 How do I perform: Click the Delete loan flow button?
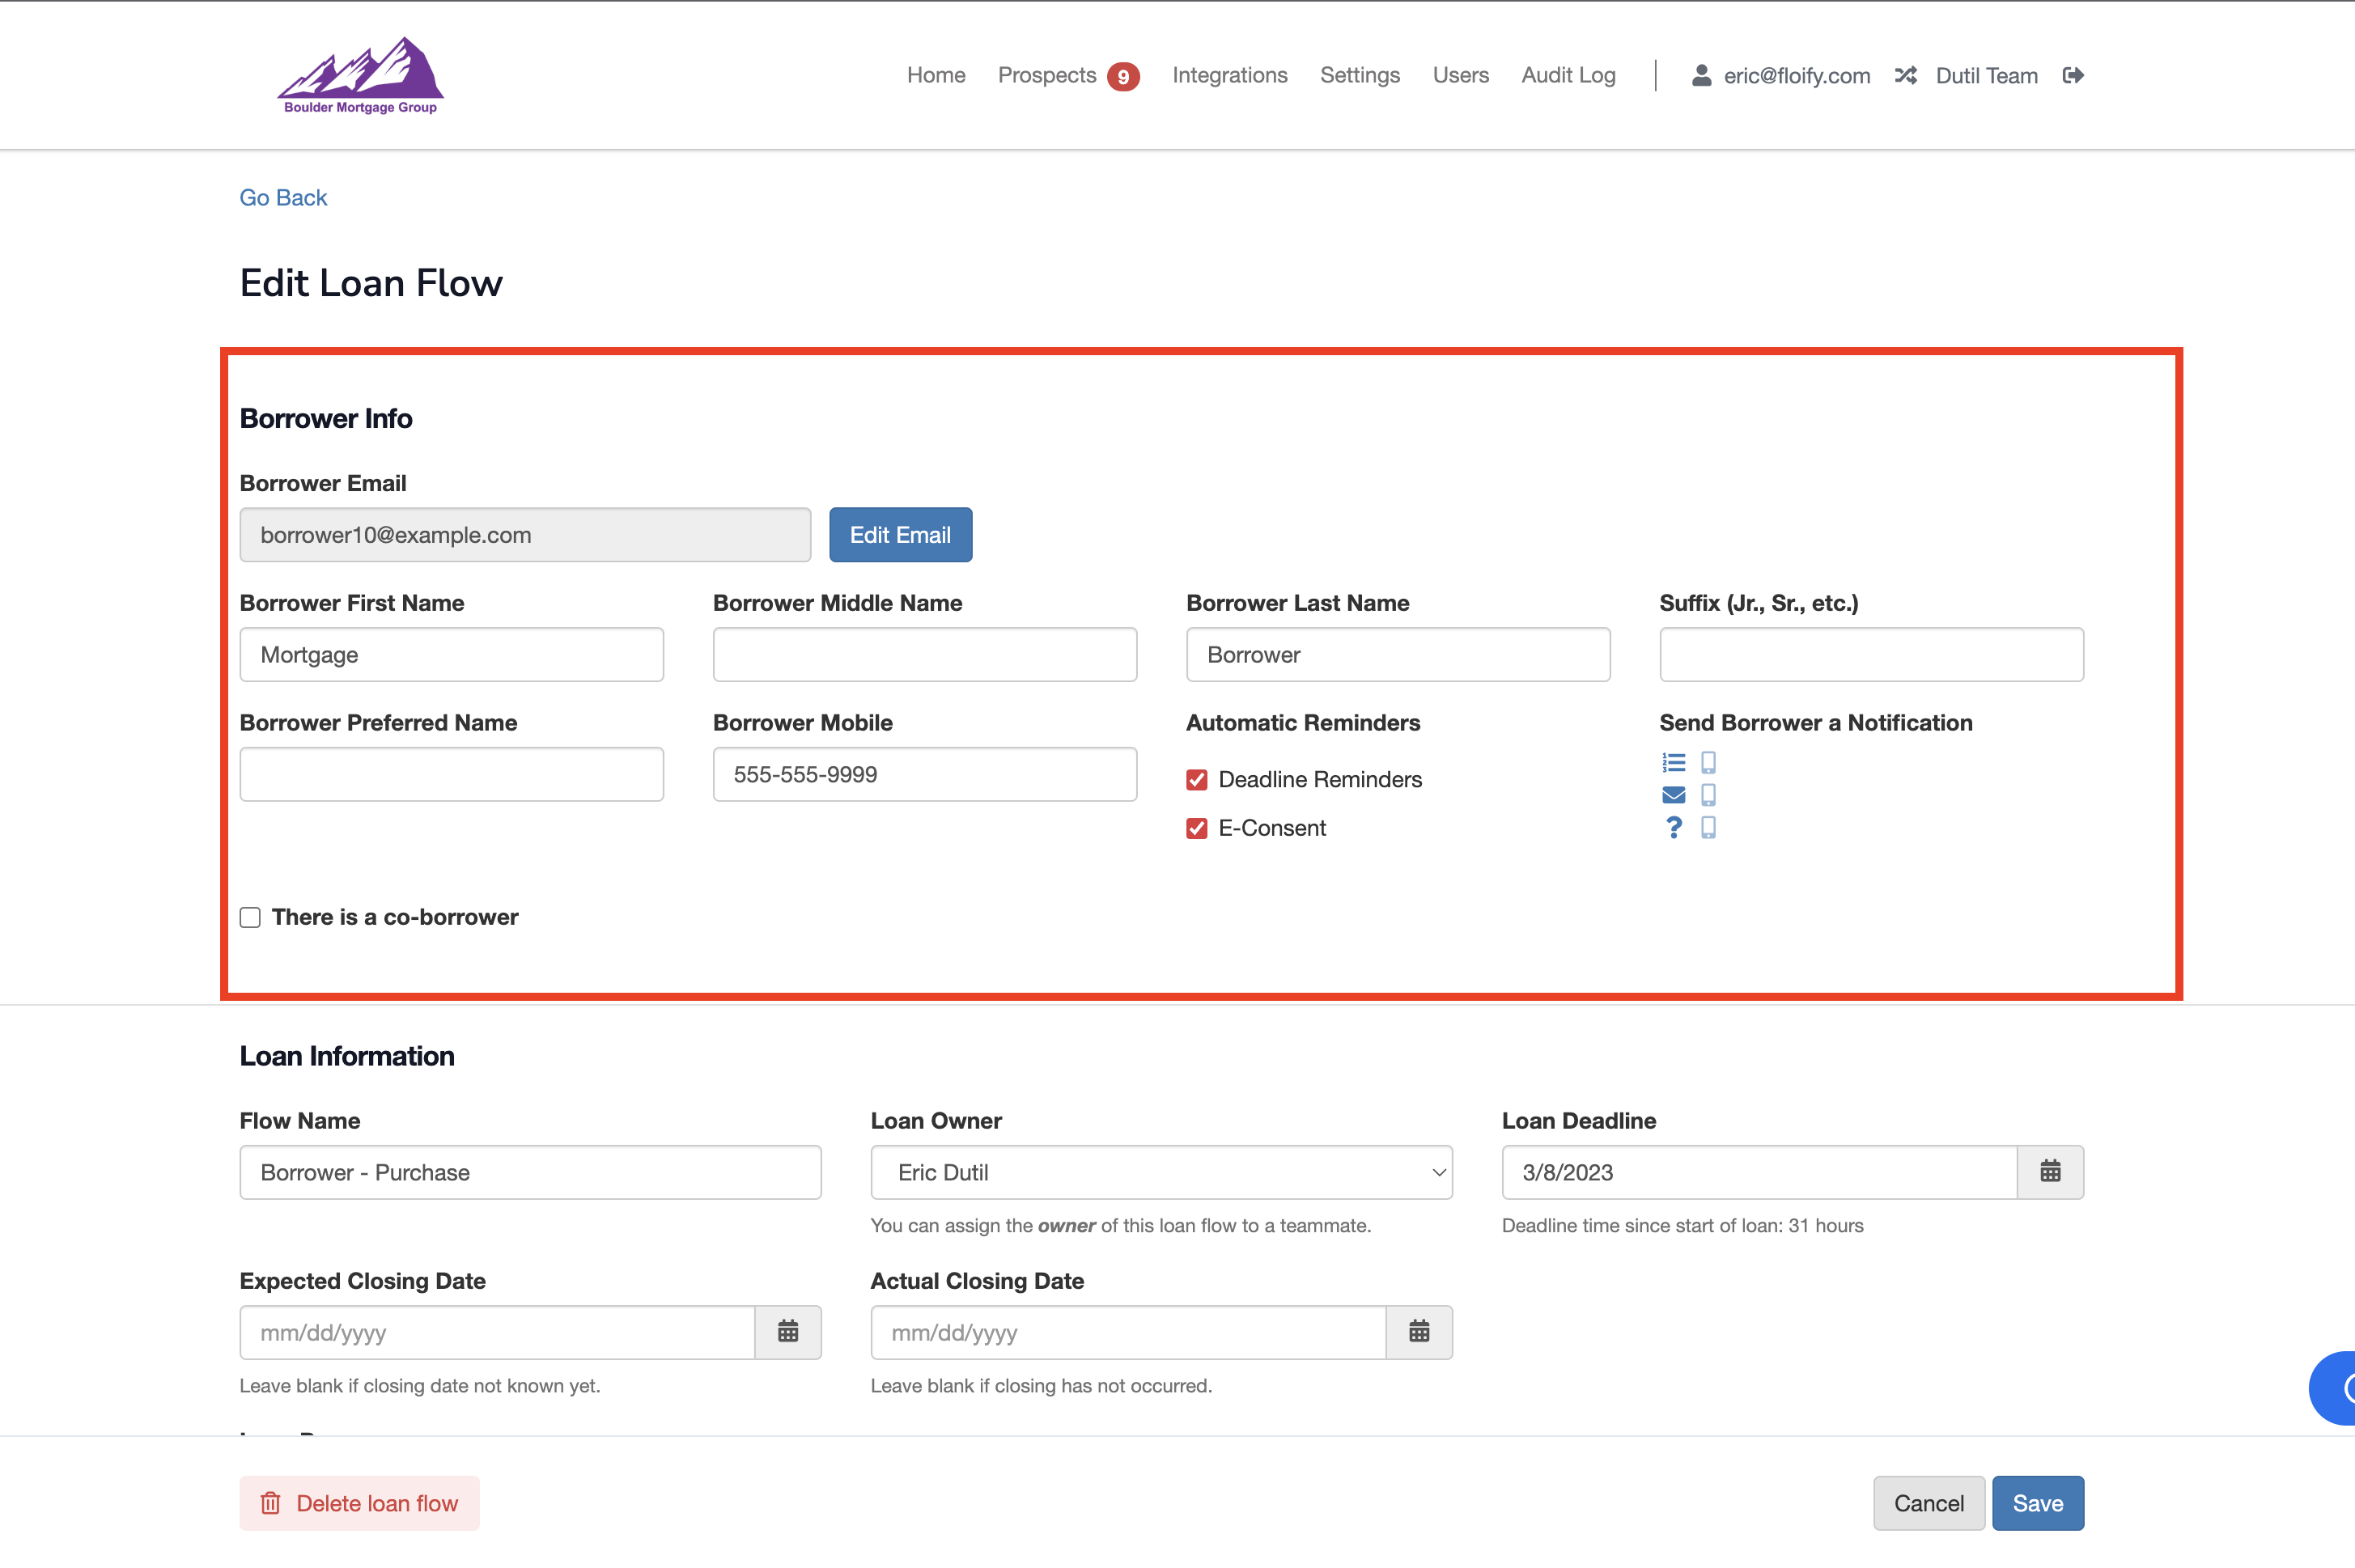click(359, 1503)
